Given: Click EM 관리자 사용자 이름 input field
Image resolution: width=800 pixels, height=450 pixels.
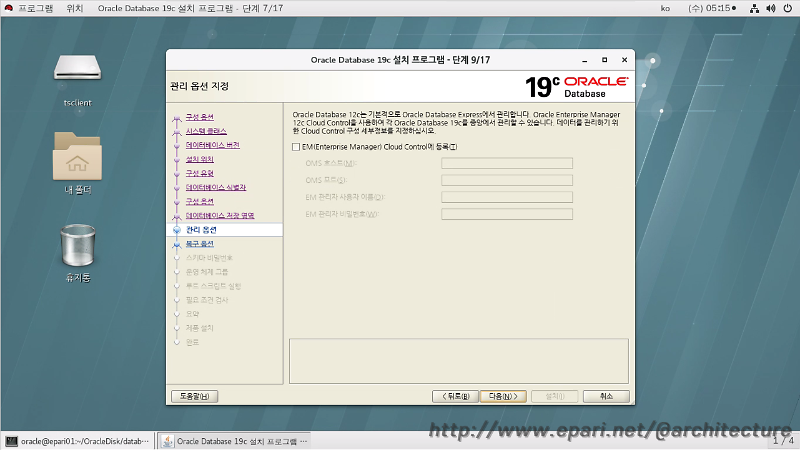Looking at the screenshot, I should pyautogui.click(x=507, y=197).
